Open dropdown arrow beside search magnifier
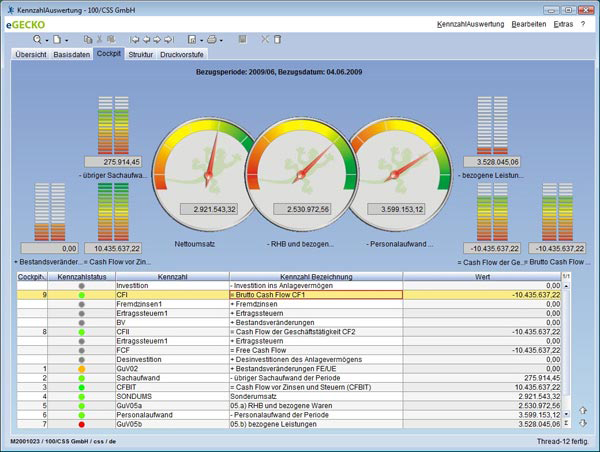This screenshot has width=600, height=452. (x=48, y=39)
